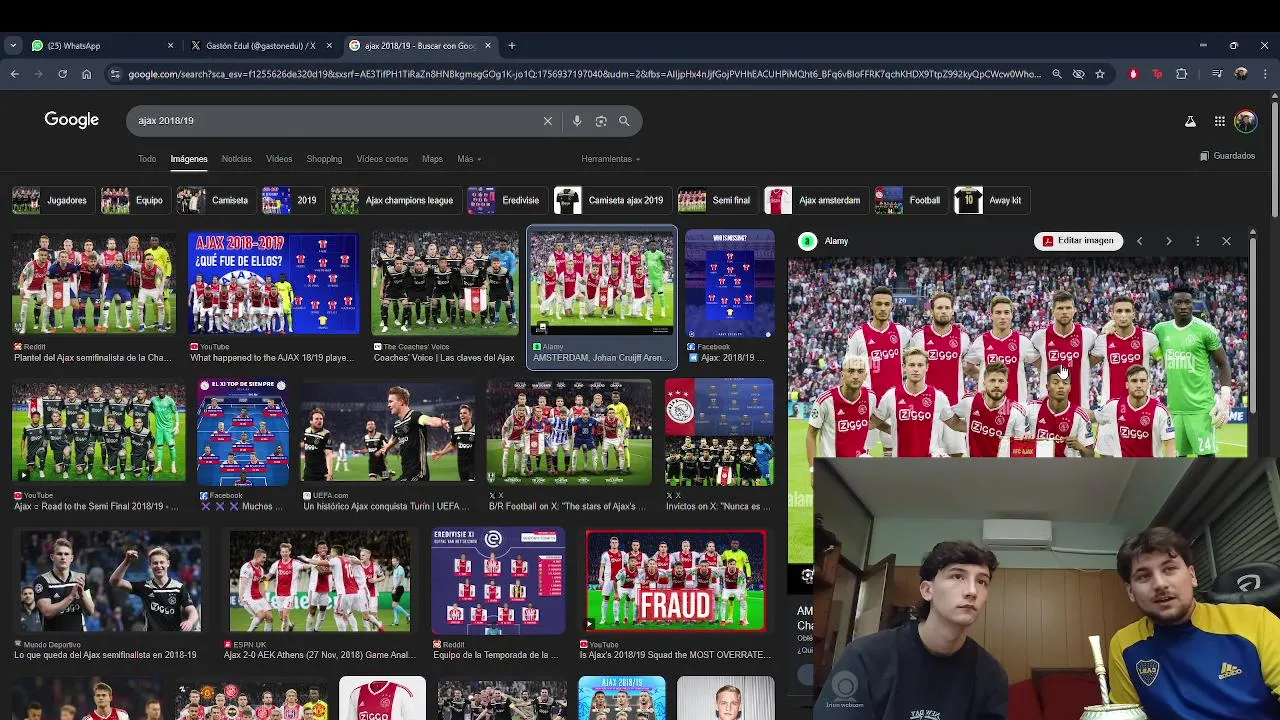This screenshot has height=720, width=1280.
Task: Open Search Labs flask icon
Action: [x=1190, y=121]
